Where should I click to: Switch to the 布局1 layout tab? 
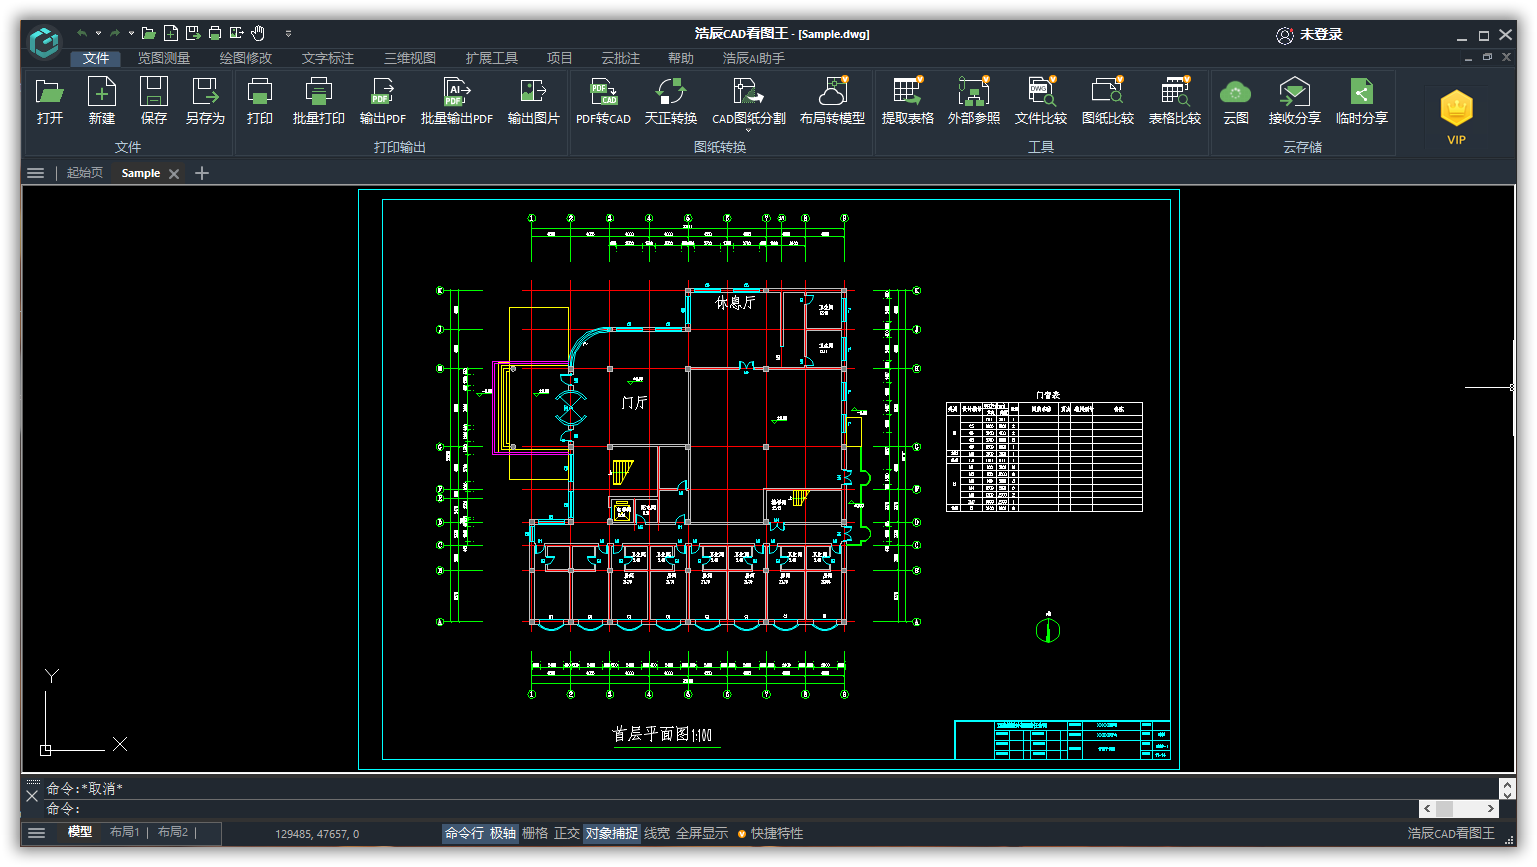pyautogui.click(x=124, y=832)
